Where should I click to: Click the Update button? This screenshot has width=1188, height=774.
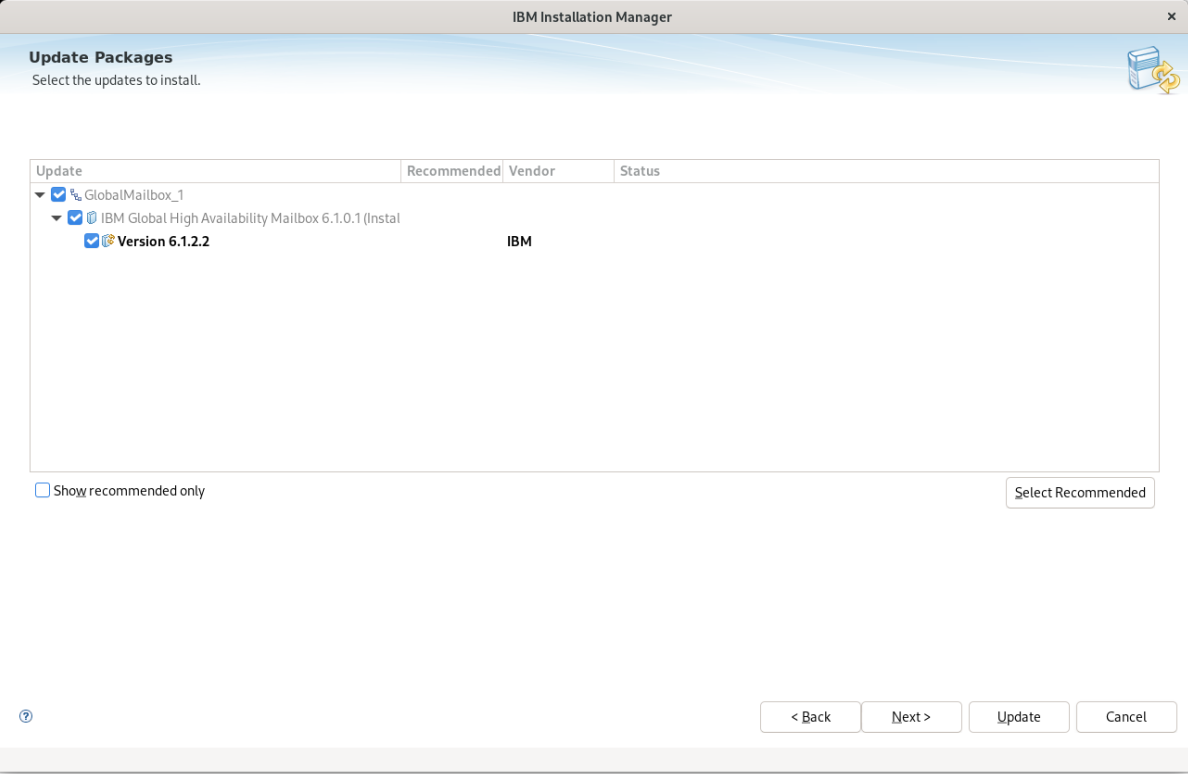coord(1018,717)
